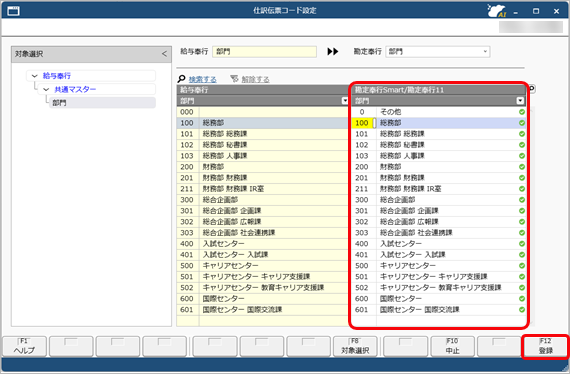
Task: Collapse the 対象選択 panel with the arrow
Action: [164, 54]
